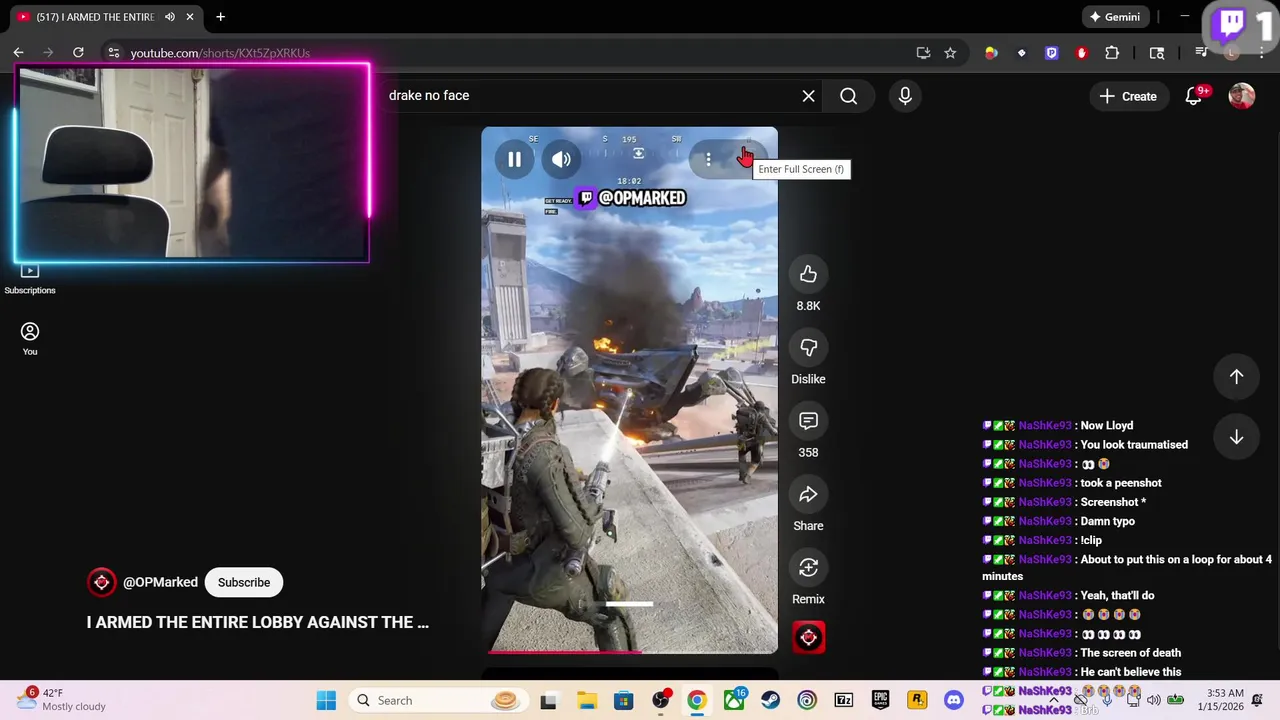Like the Short with thumbs up

808,274
